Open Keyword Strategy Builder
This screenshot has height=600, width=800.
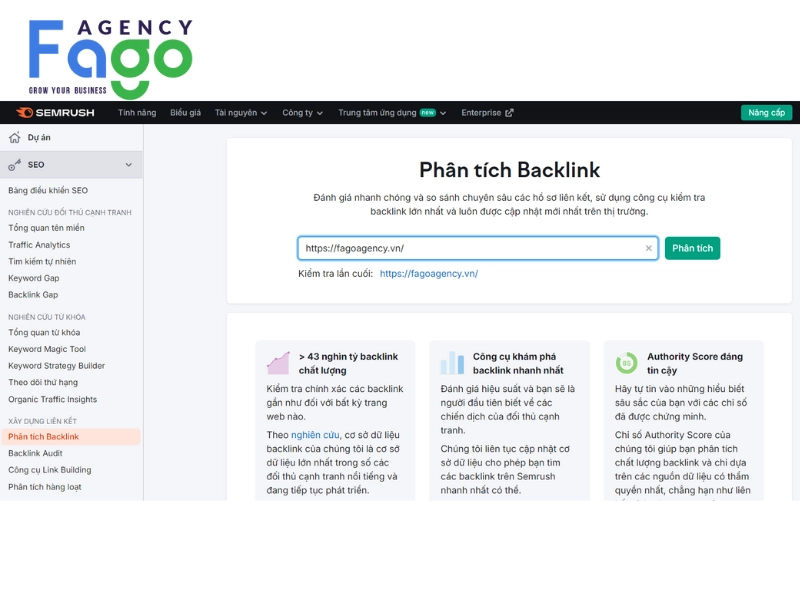[57, 366]
